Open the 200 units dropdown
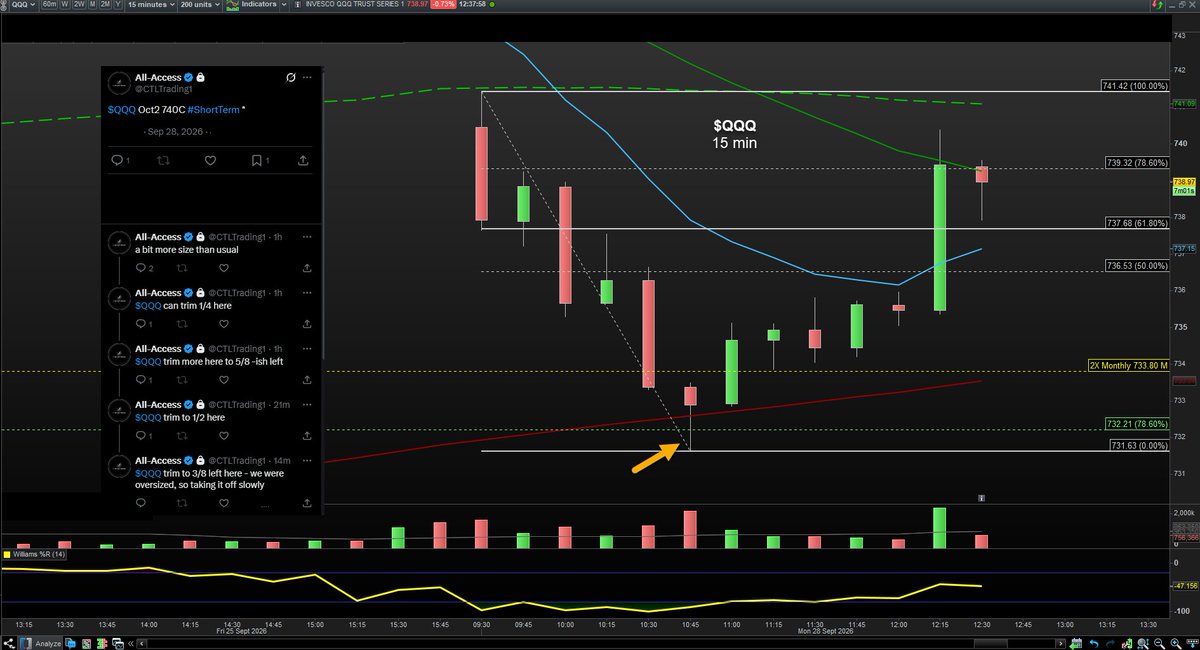The width and height of the screenshot is (1200, 650). pyautogui.click(x=200, y=7)
